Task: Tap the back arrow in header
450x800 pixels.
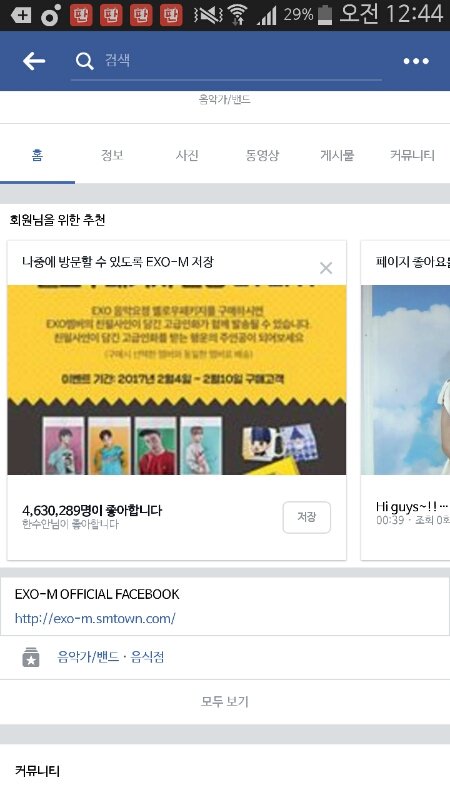Action: pos(34,61)
